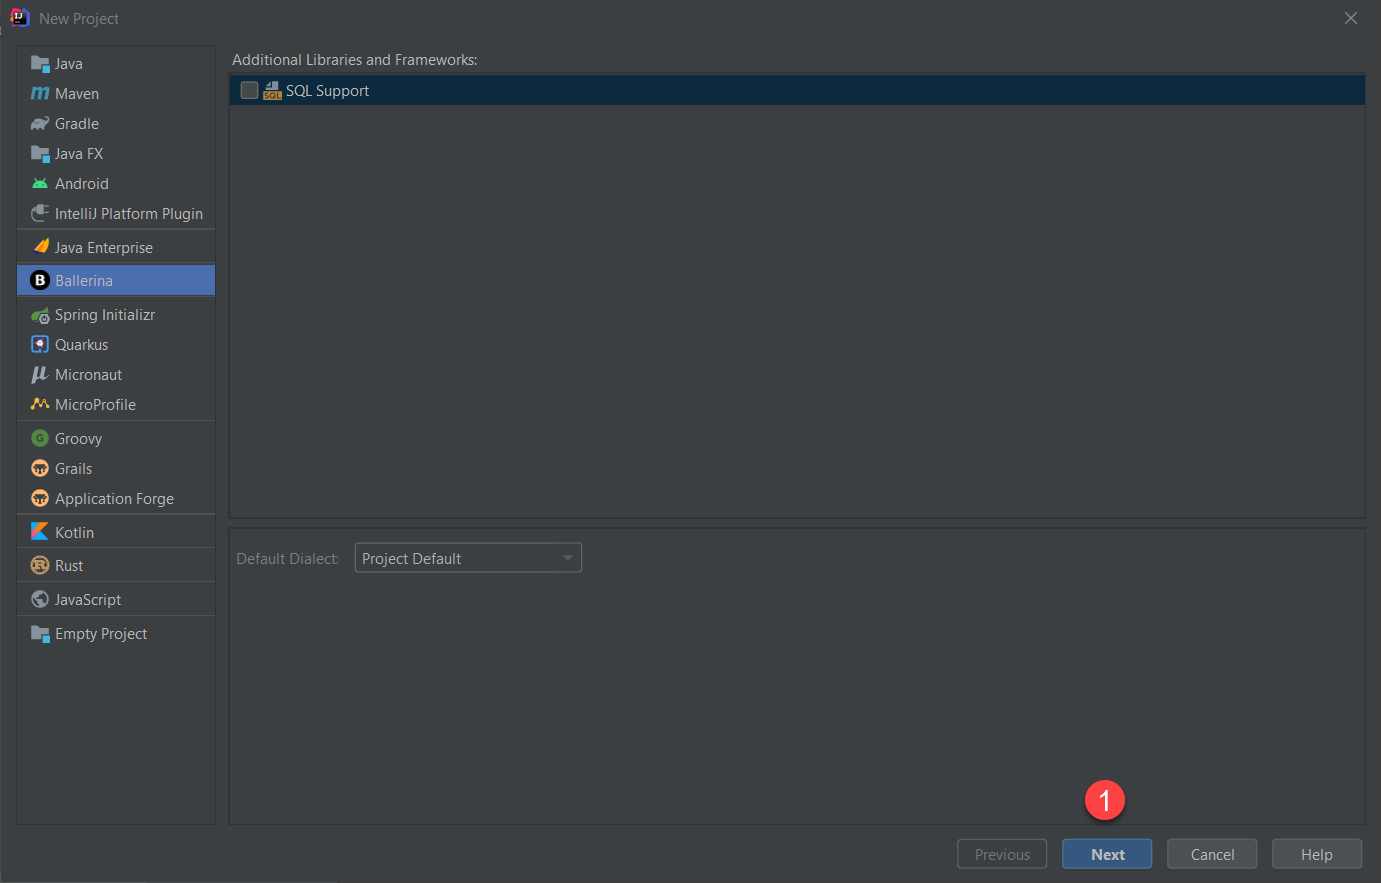Pick Empty Project label text
The width and height of the screenshot is (1381, 883).
pyautogui.click(x=101, y=634)
